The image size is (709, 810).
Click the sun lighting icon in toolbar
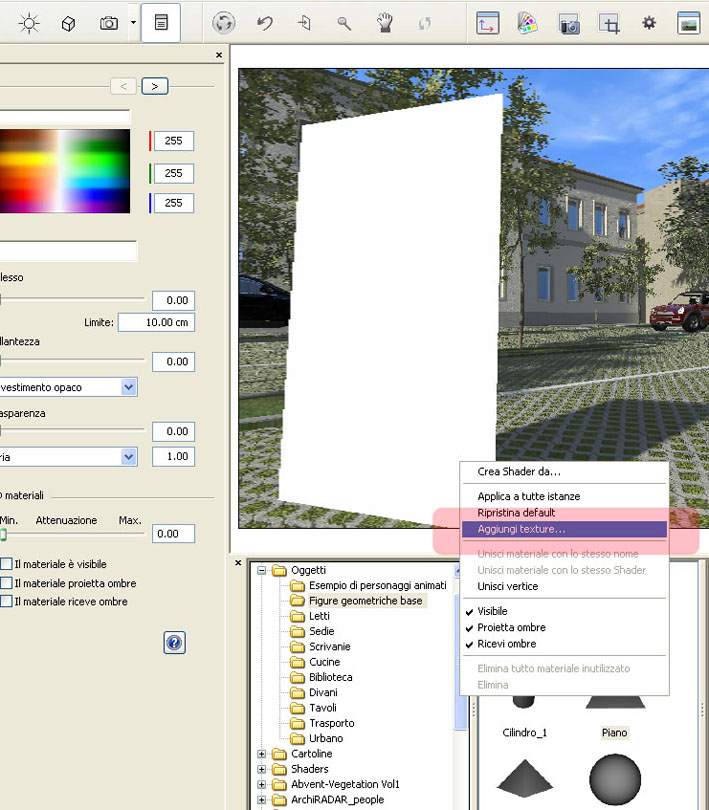pyautogui.click(x=29, y=23)
